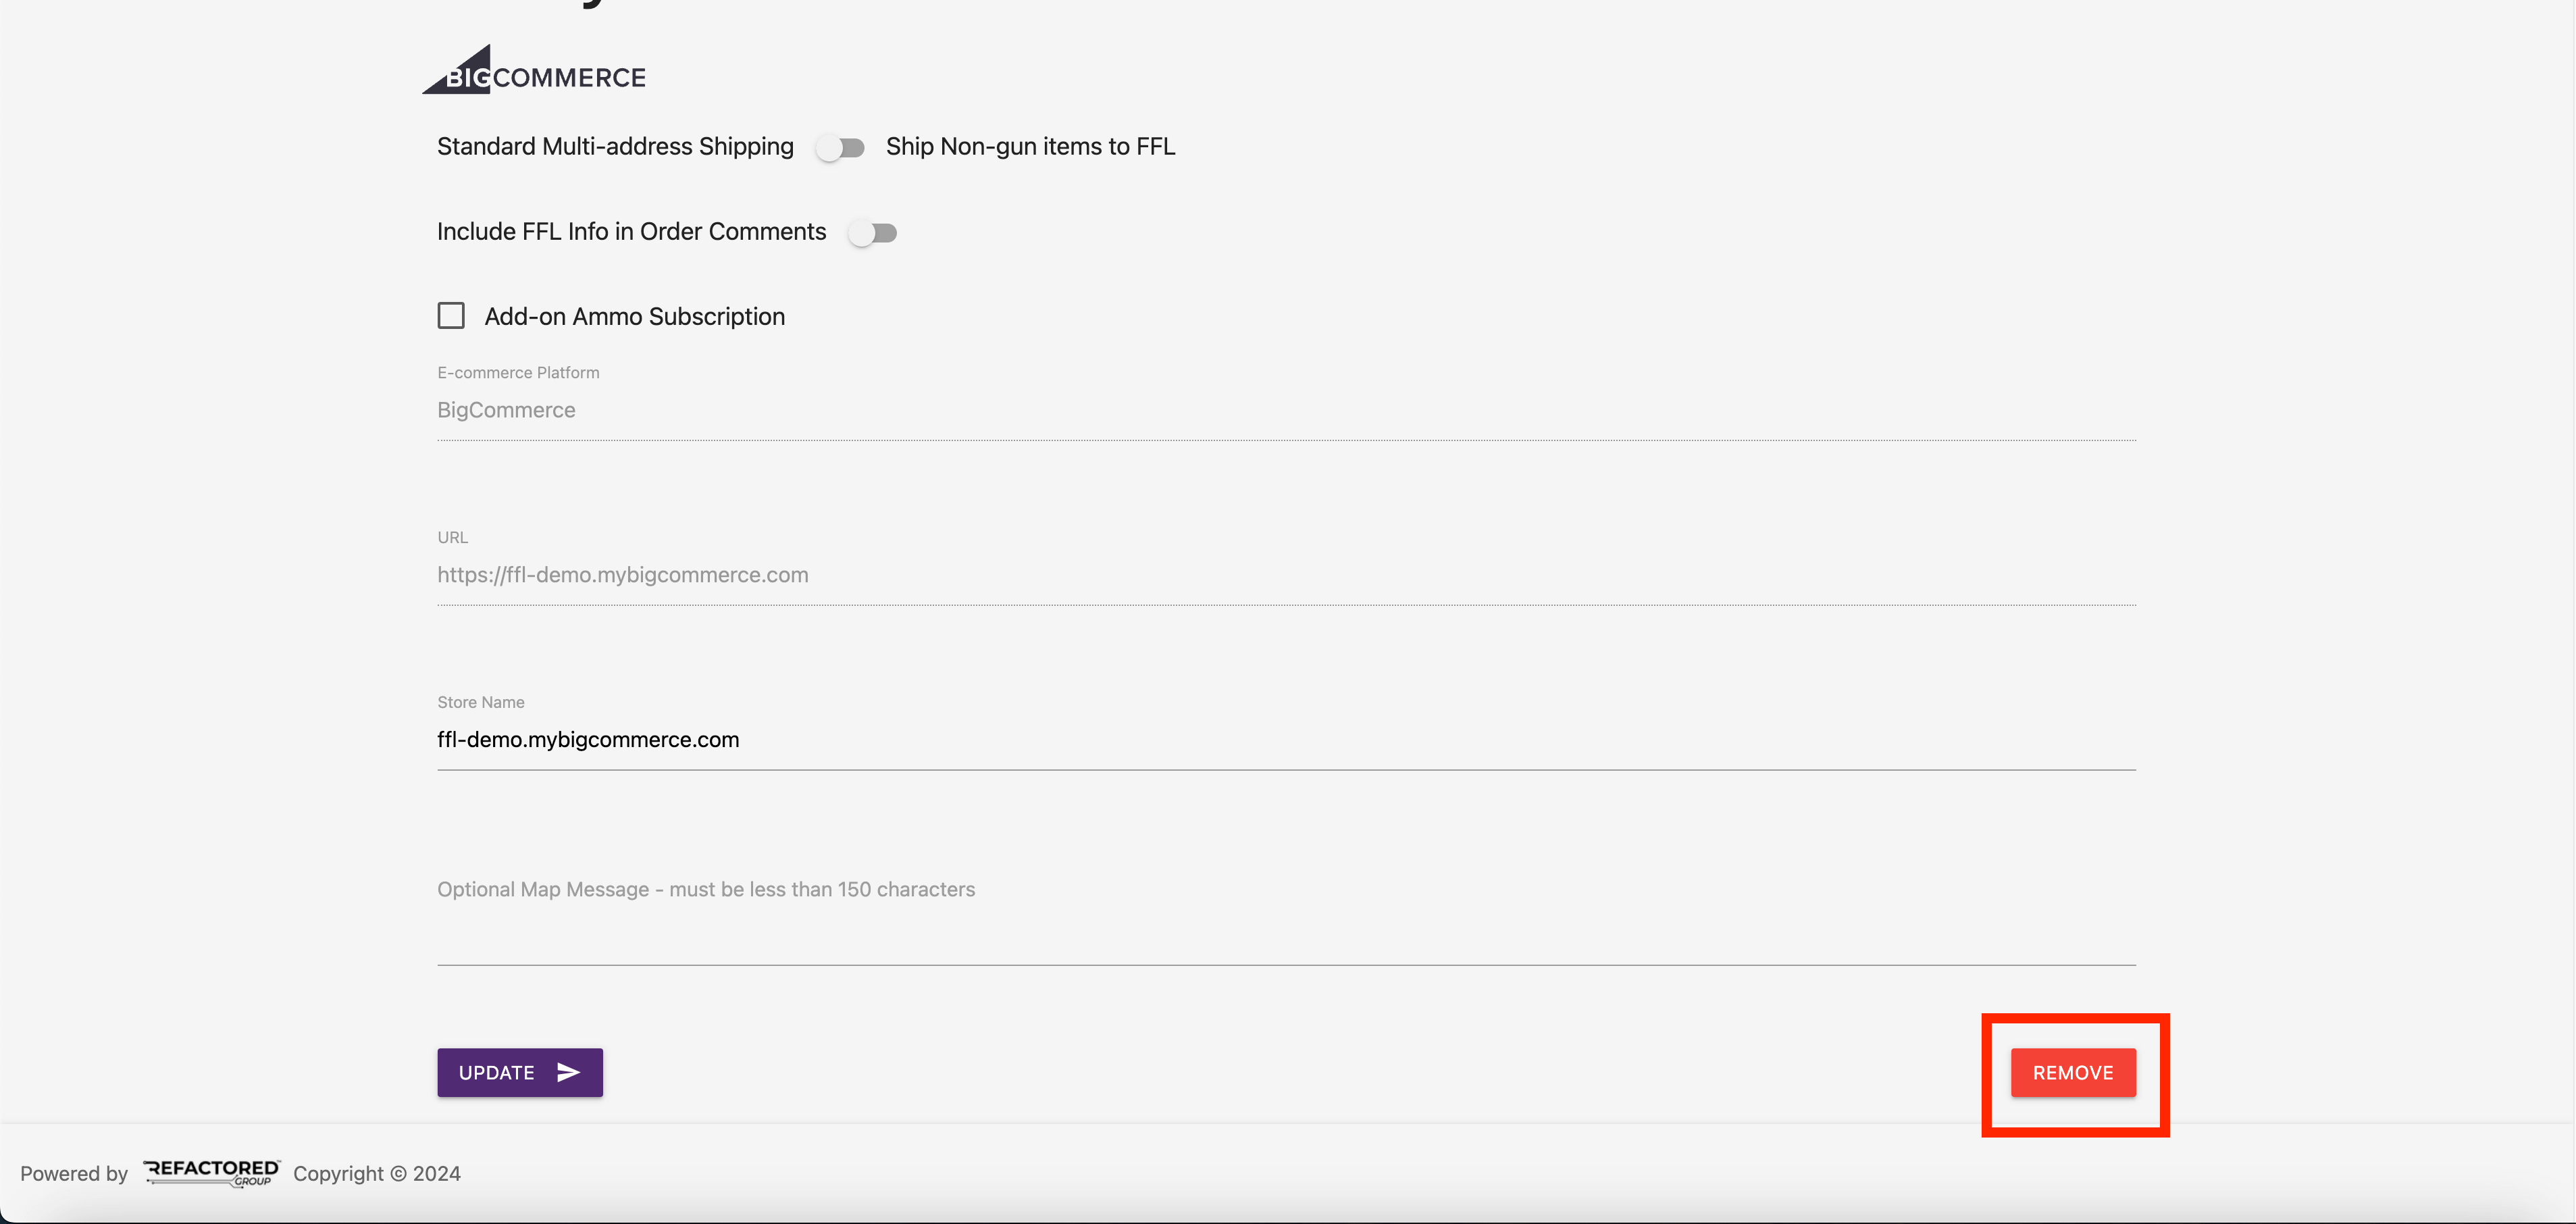Viewport: 2576px width, 1224px height.
Task: Click the Standard Multi-address Shipping label
Action: (615, 147)
